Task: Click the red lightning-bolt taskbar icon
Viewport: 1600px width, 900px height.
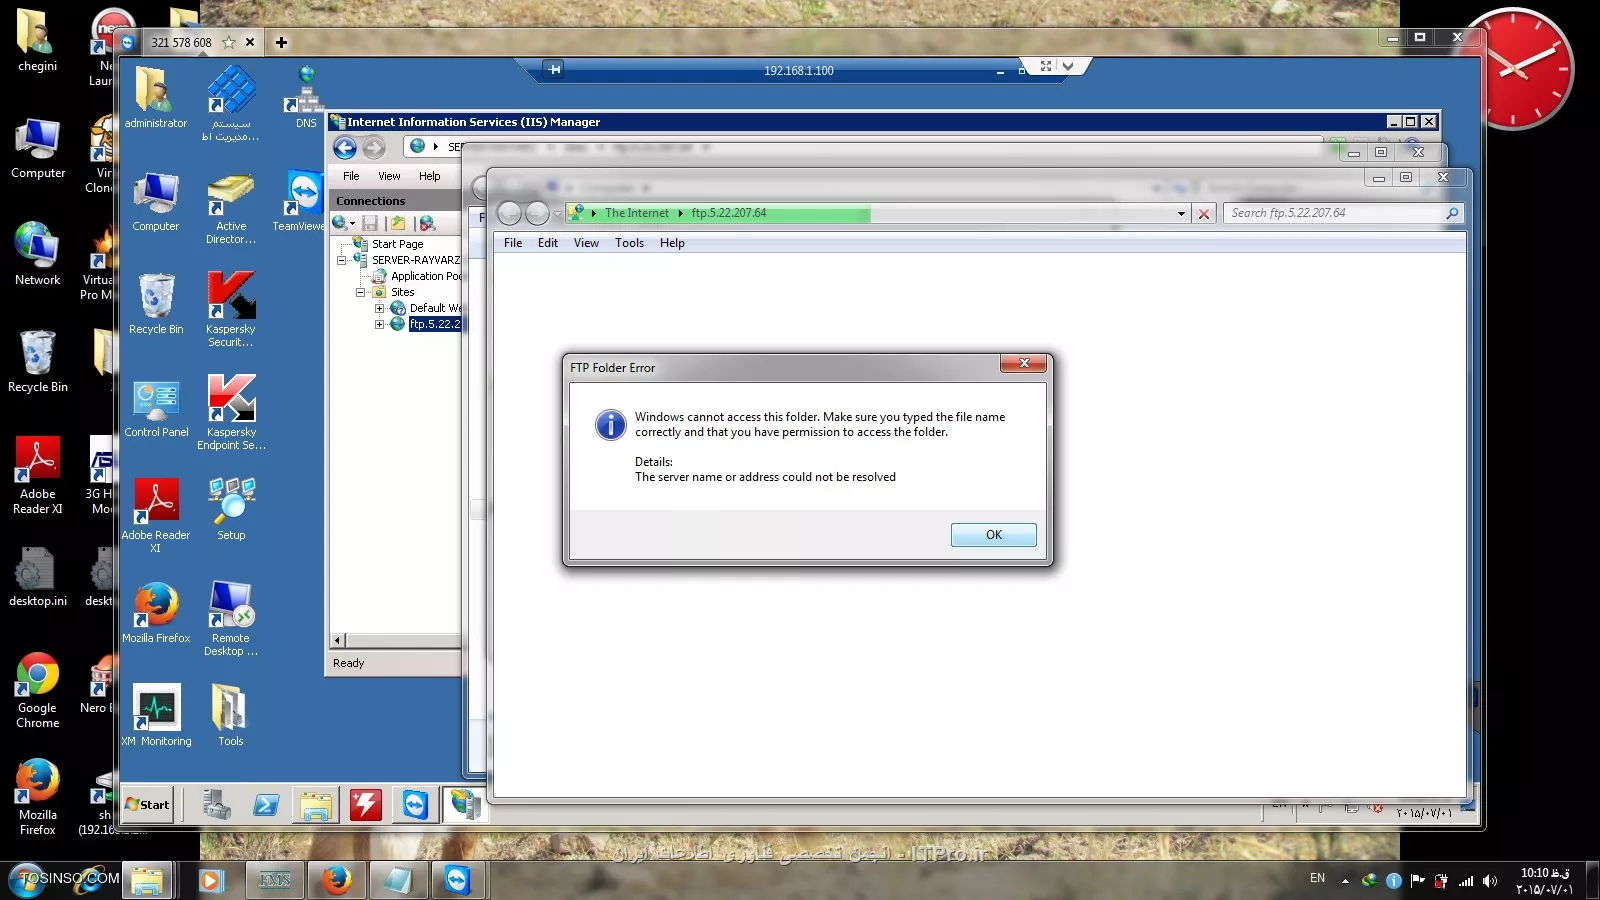Action: pyautogui.click(x=366, y=804)
